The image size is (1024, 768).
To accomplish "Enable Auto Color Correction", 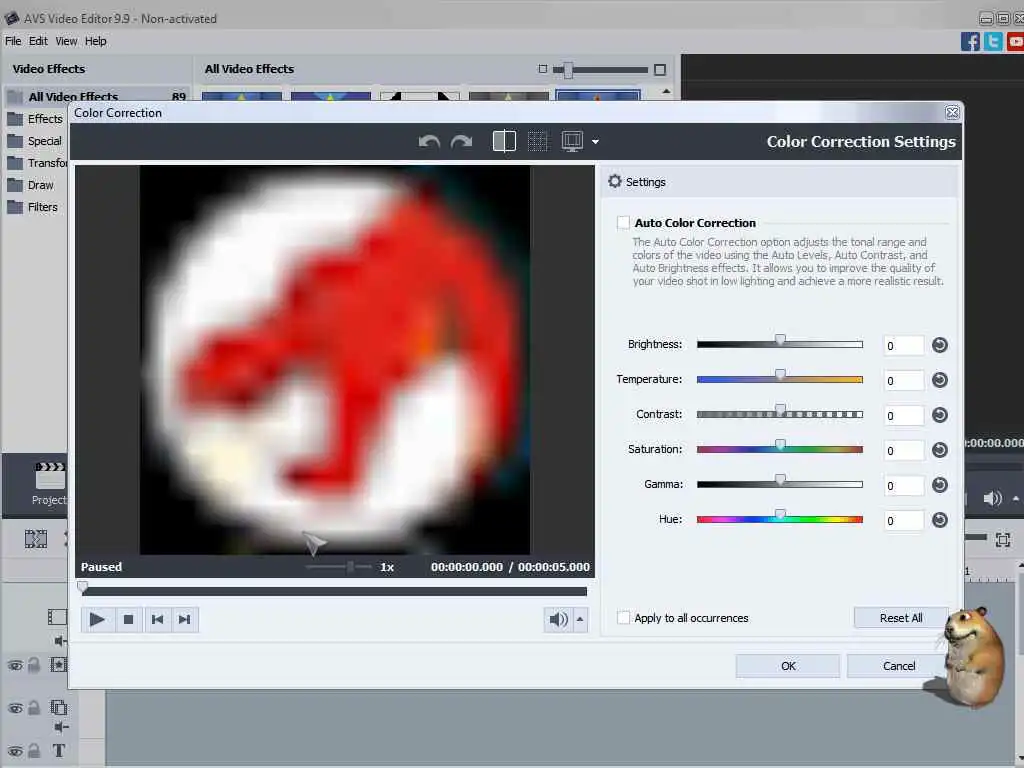I will click(623, 223).
